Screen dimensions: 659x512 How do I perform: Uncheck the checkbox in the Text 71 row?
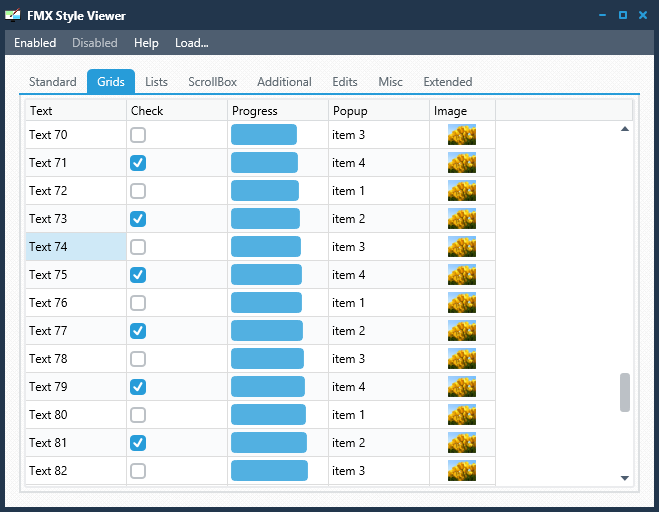[138, 163]
